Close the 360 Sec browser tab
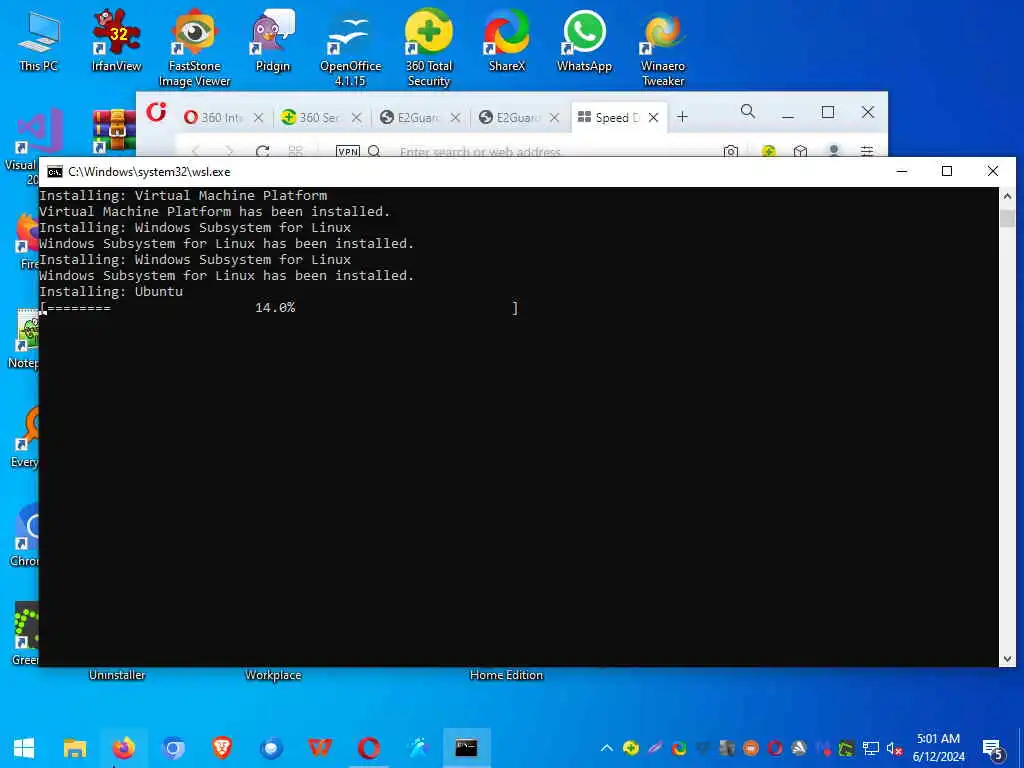Image resolution: width=1024 pixels, height=768 pixels. (x=357, y=118)
